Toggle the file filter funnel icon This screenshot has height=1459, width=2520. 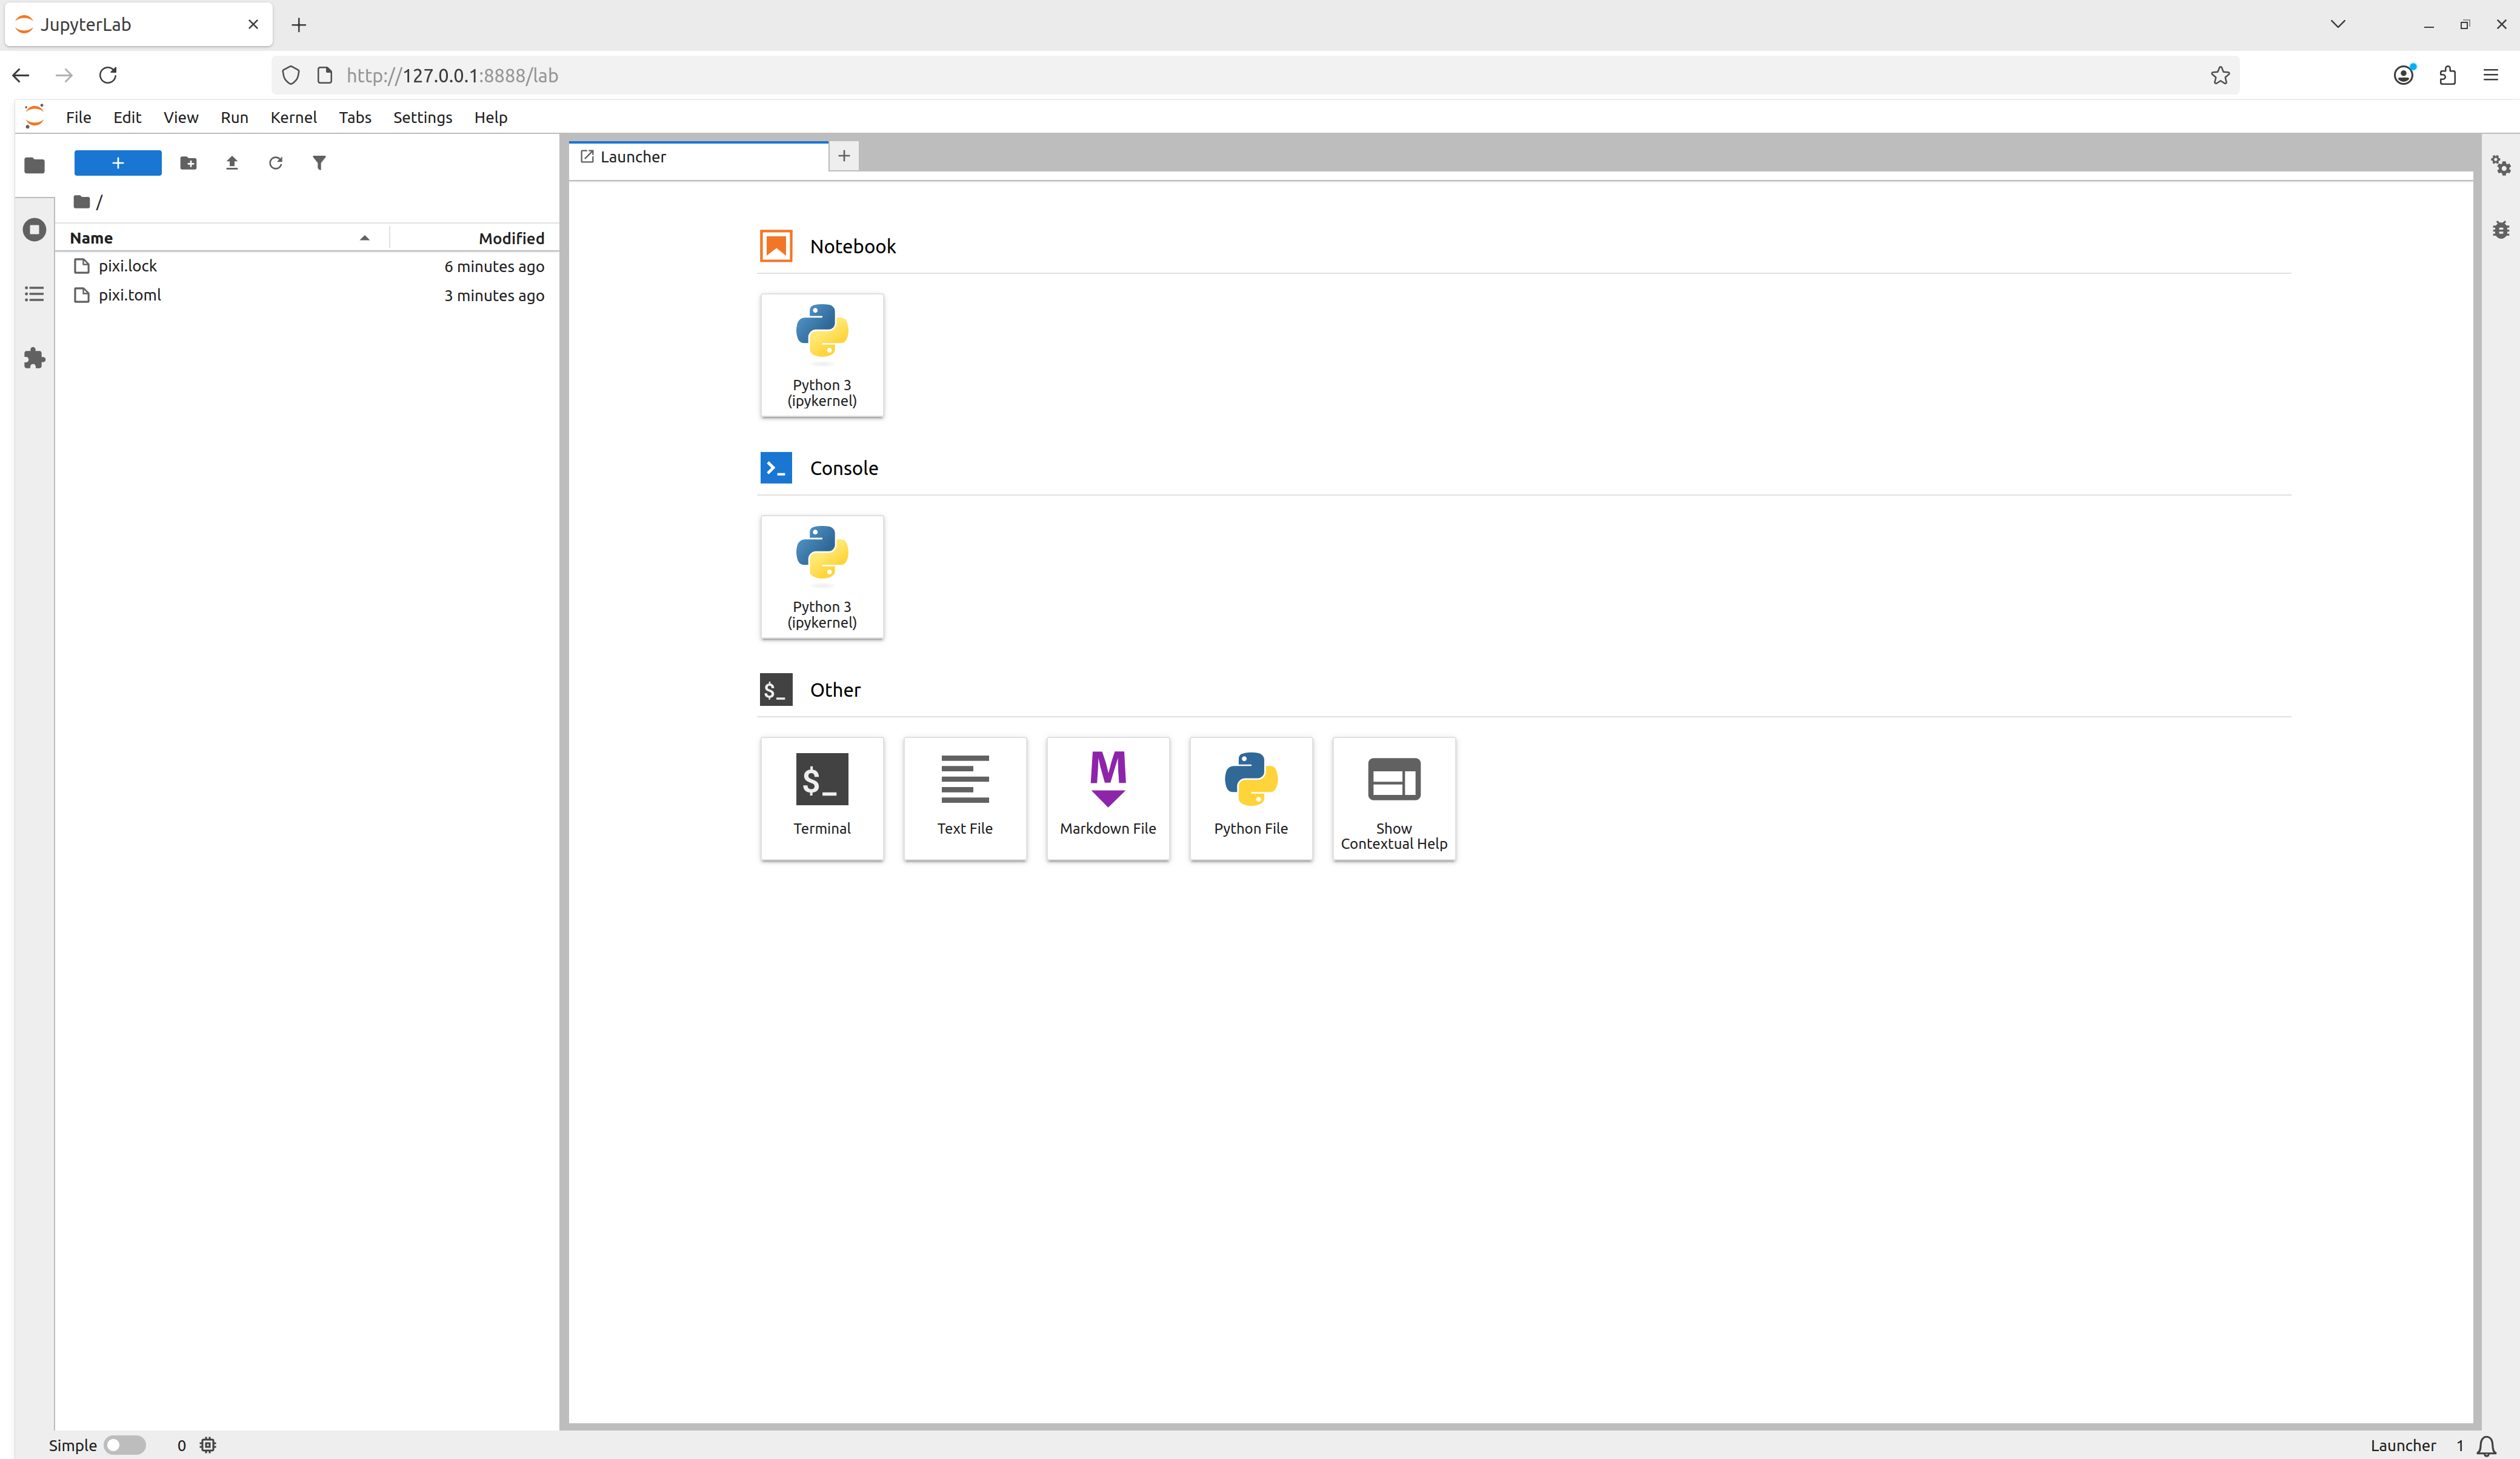[x=319, y=163]
